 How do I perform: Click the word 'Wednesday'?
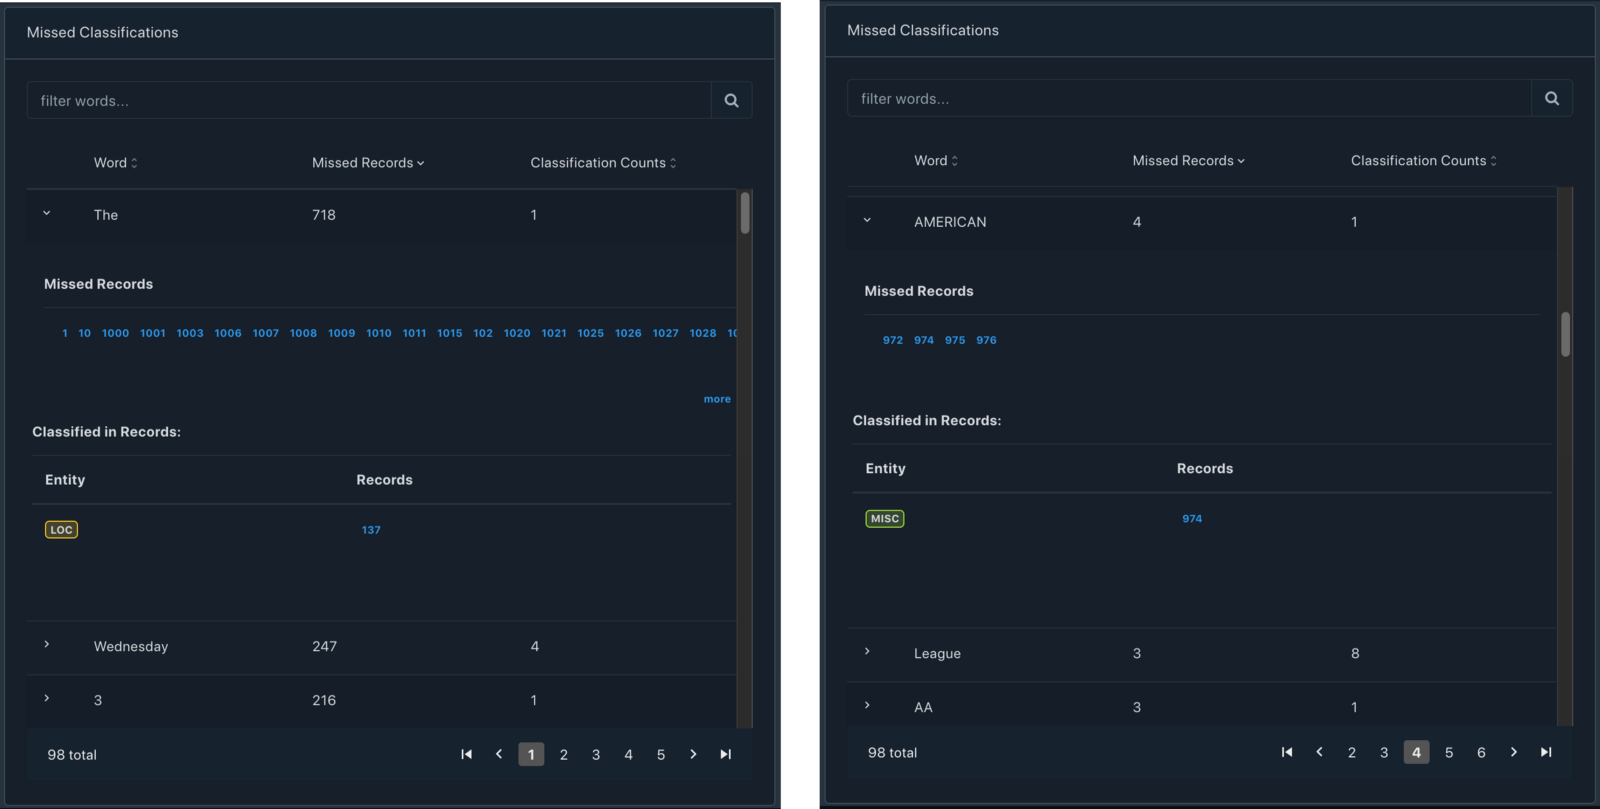click(131, 647)
